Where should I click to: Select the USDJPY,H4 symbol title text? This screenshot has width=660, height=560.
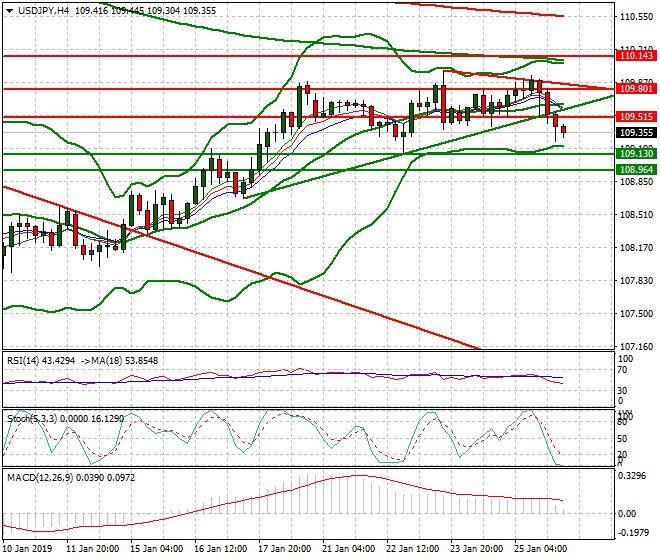coord(43,11)
